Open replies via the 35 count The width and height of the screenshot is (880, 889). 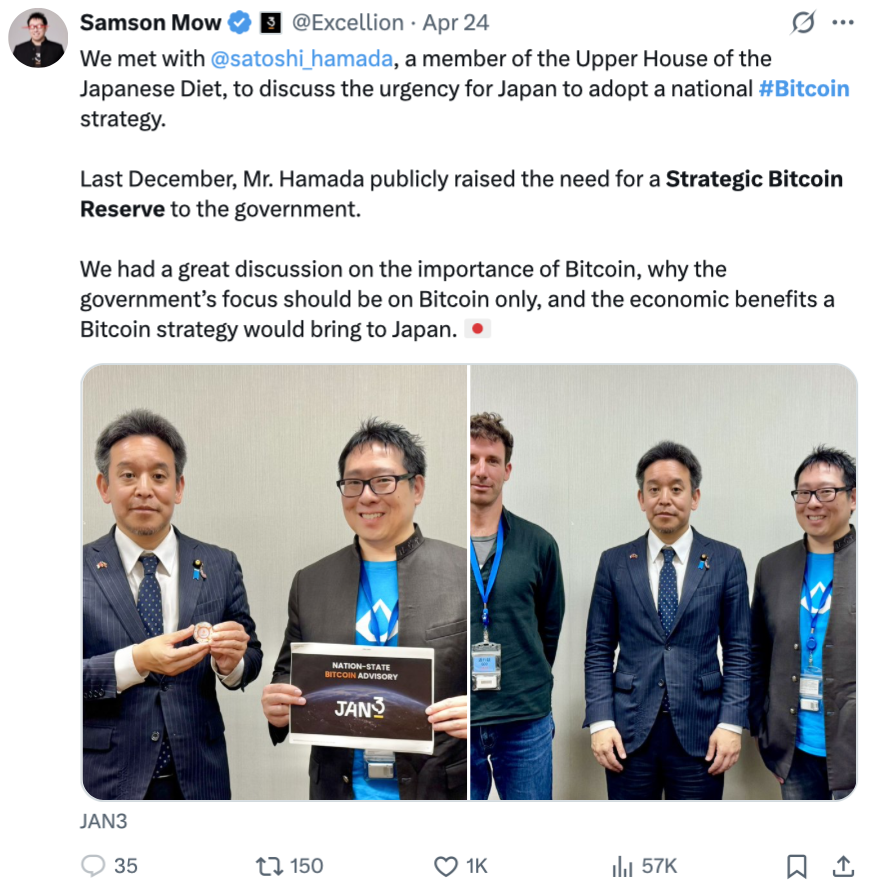coord(125,866)
